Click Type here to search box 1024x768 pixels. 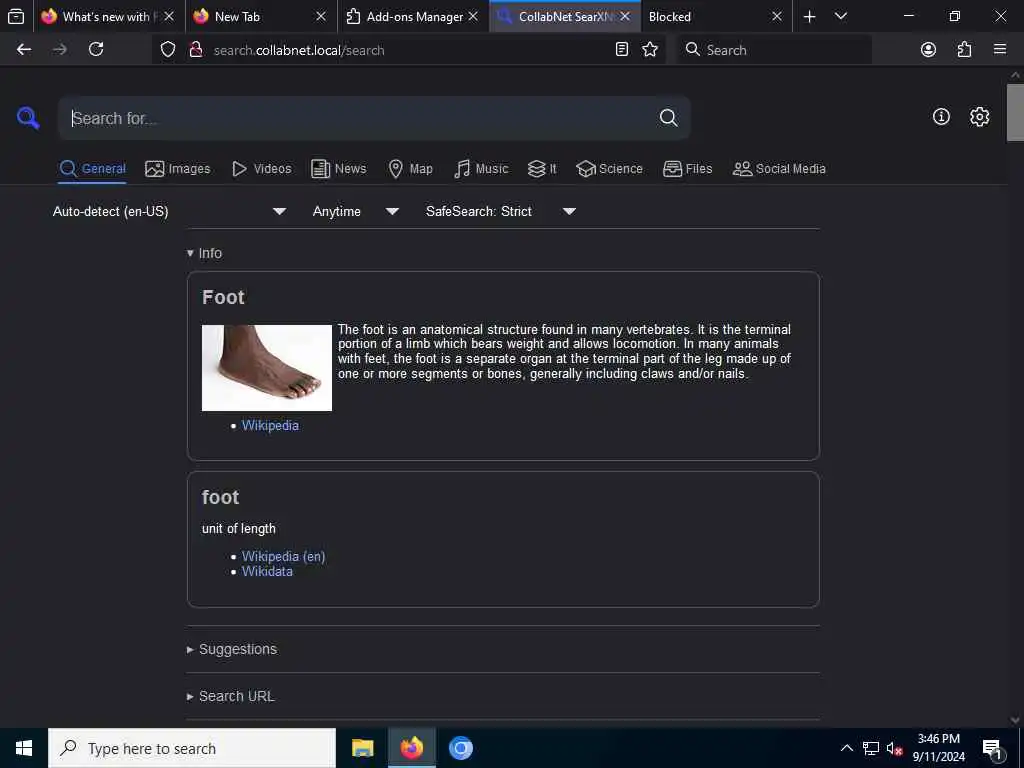pos(192,748)
